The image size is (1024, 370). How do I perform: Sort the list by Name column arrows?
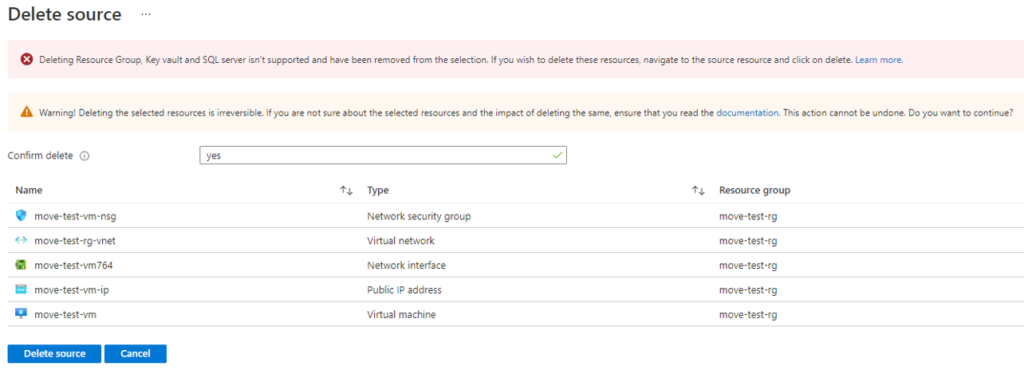tap(346, 191)
